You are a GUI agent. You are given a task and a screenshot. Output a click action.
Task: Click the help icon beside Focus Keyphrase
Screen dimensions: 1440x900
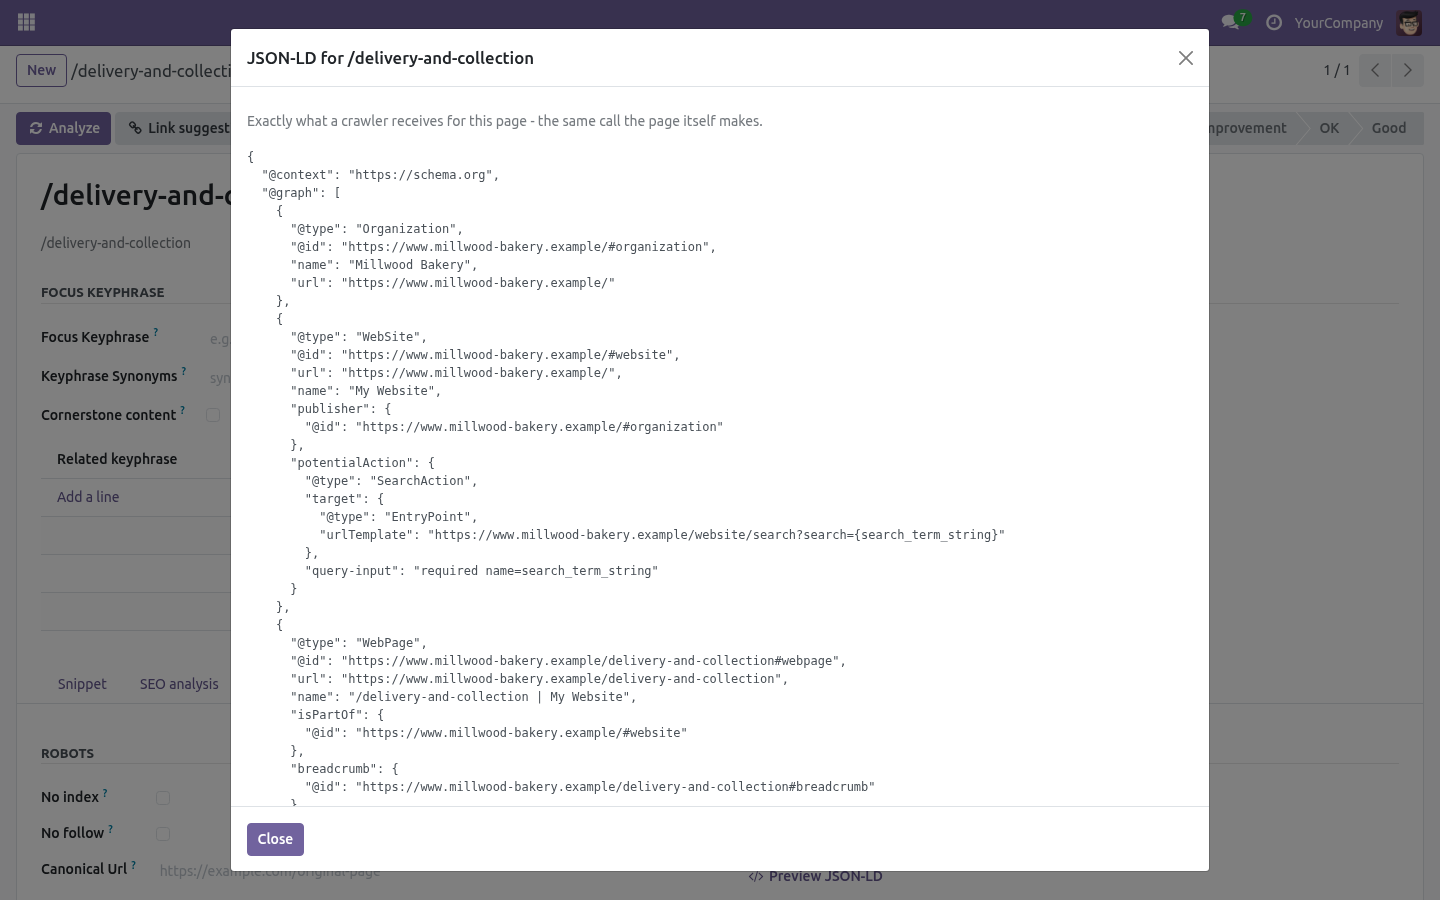coord(156,332)
